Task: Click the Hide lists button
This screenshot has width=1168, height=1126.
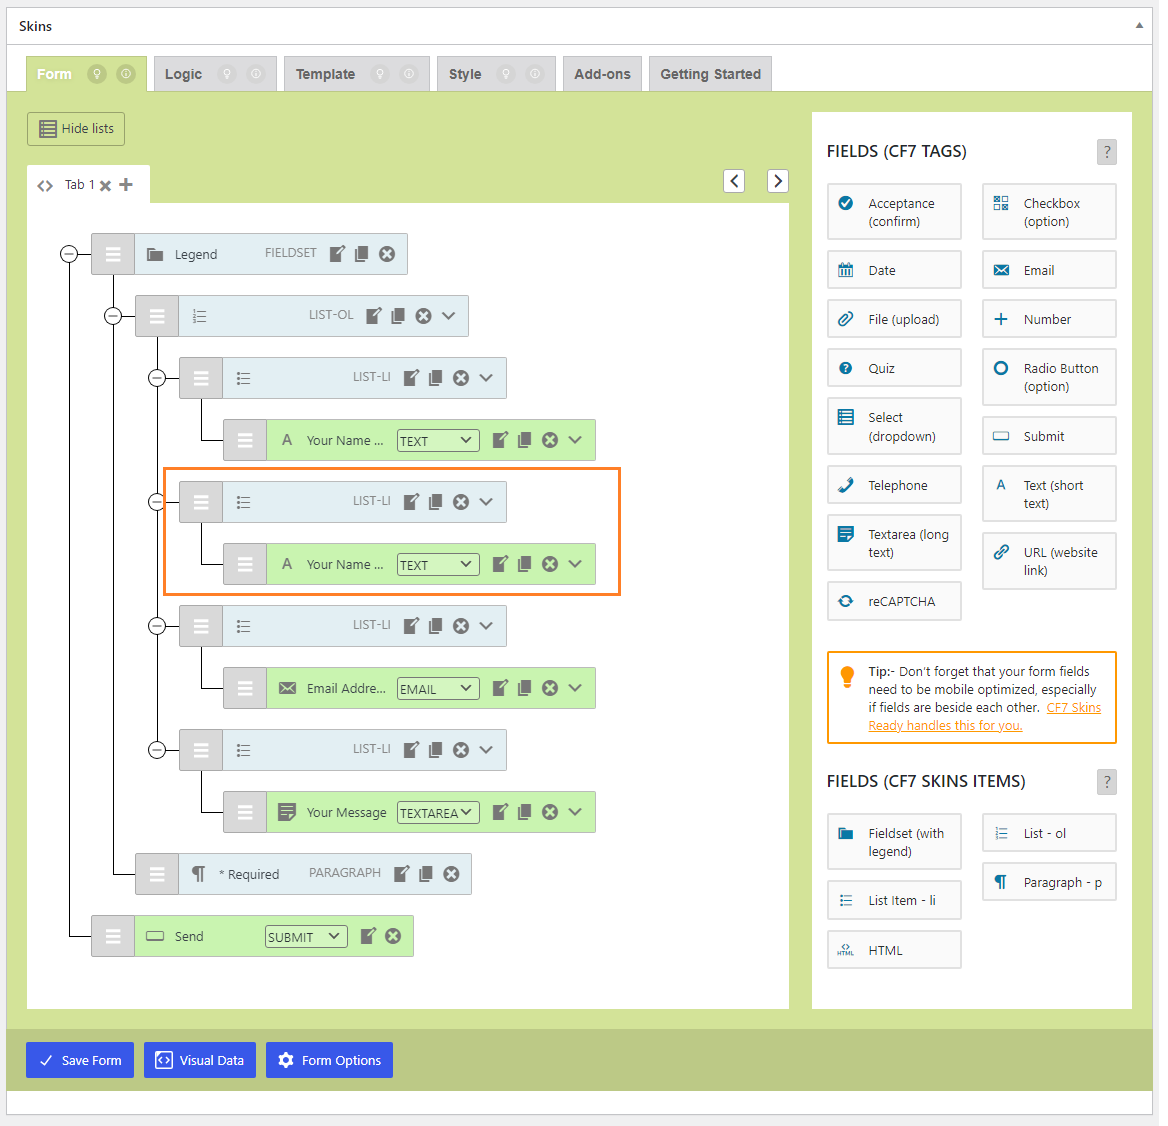Action: point(76,129)
